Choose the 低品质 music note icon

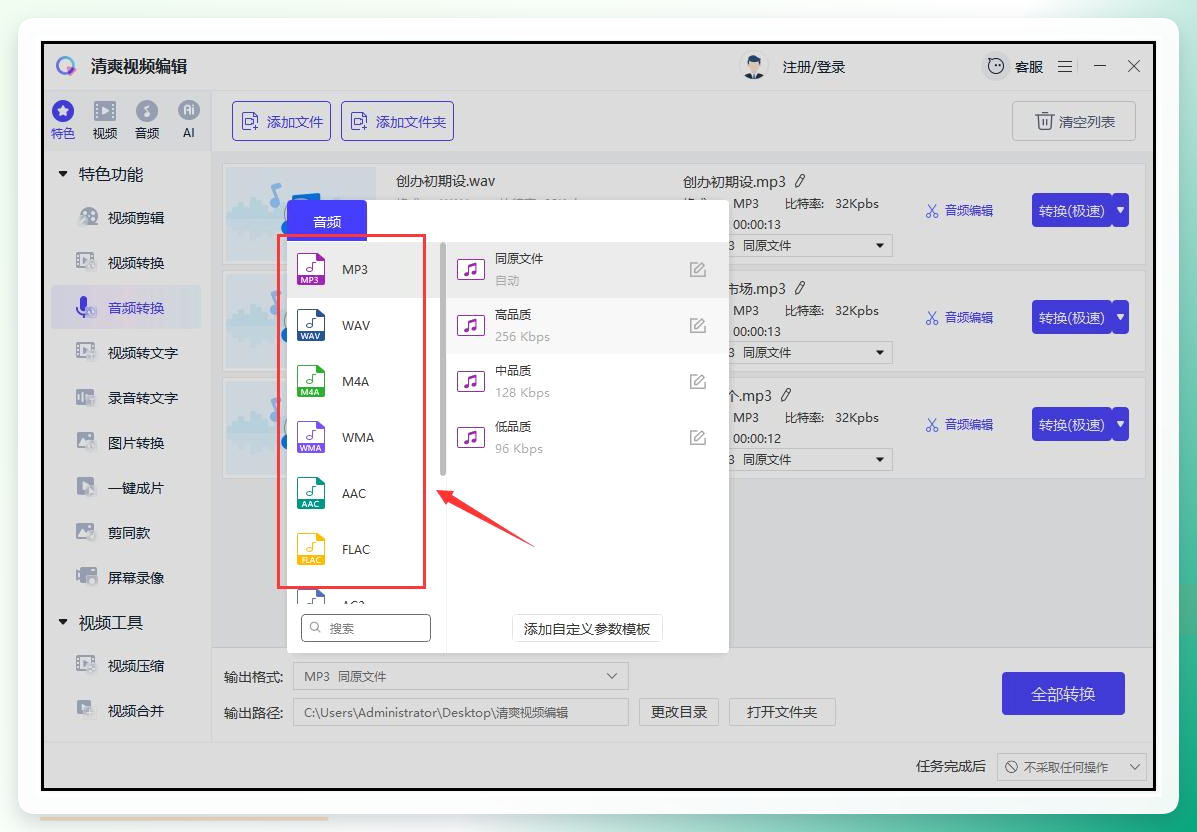pyautogui.click(x=471, y=437)
